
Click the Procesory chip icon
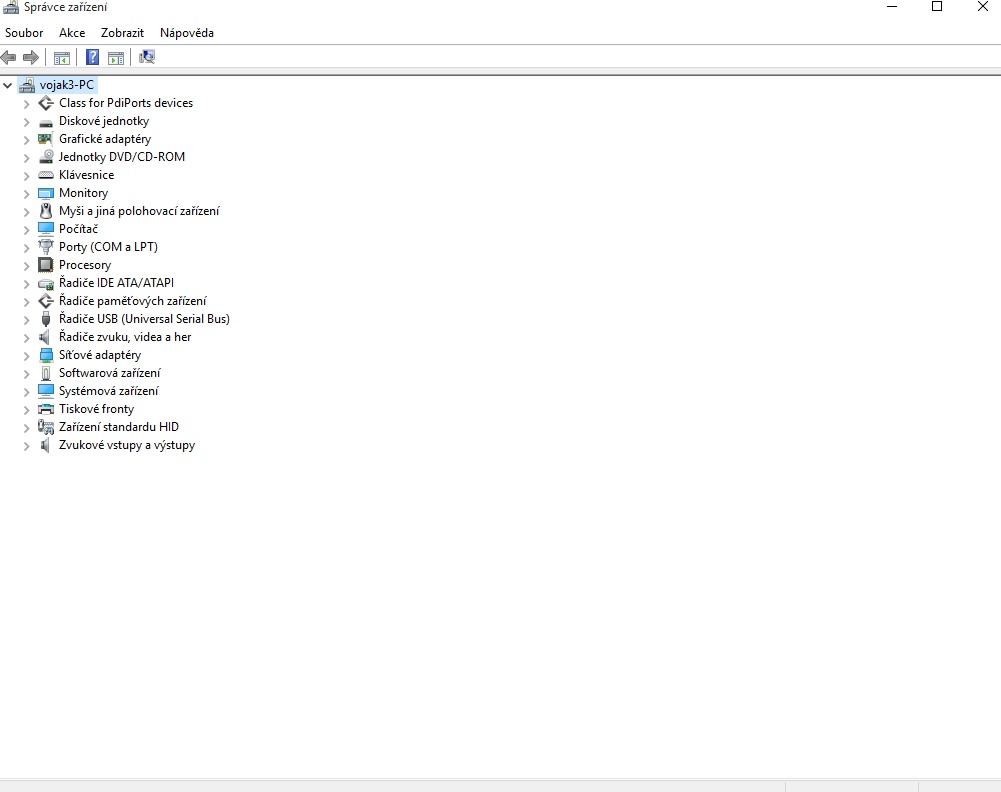[46, 265]
